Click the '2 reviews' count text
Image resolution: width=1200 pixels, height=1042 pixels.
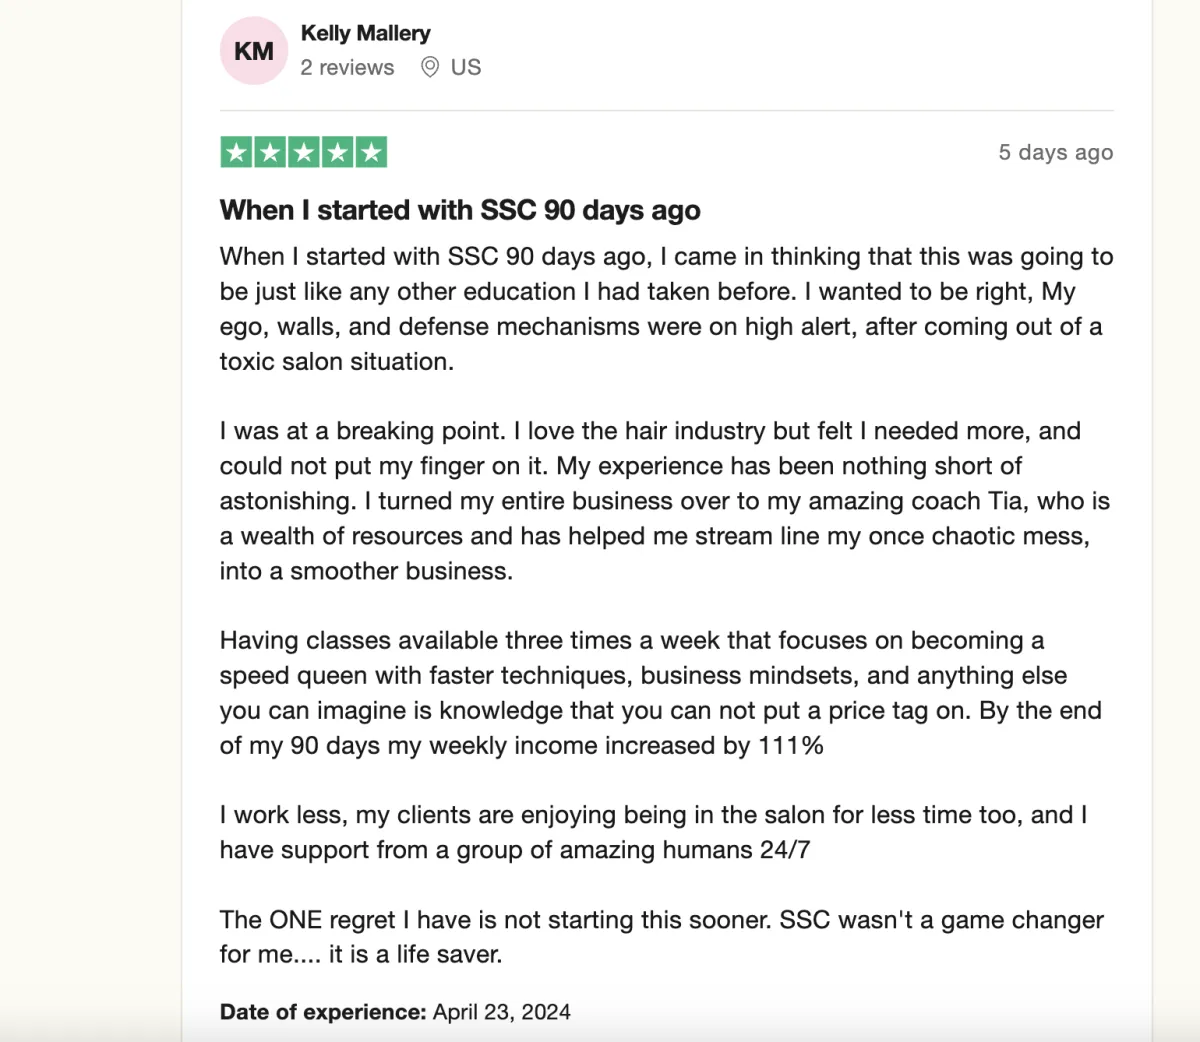click(x=347, y=67)
